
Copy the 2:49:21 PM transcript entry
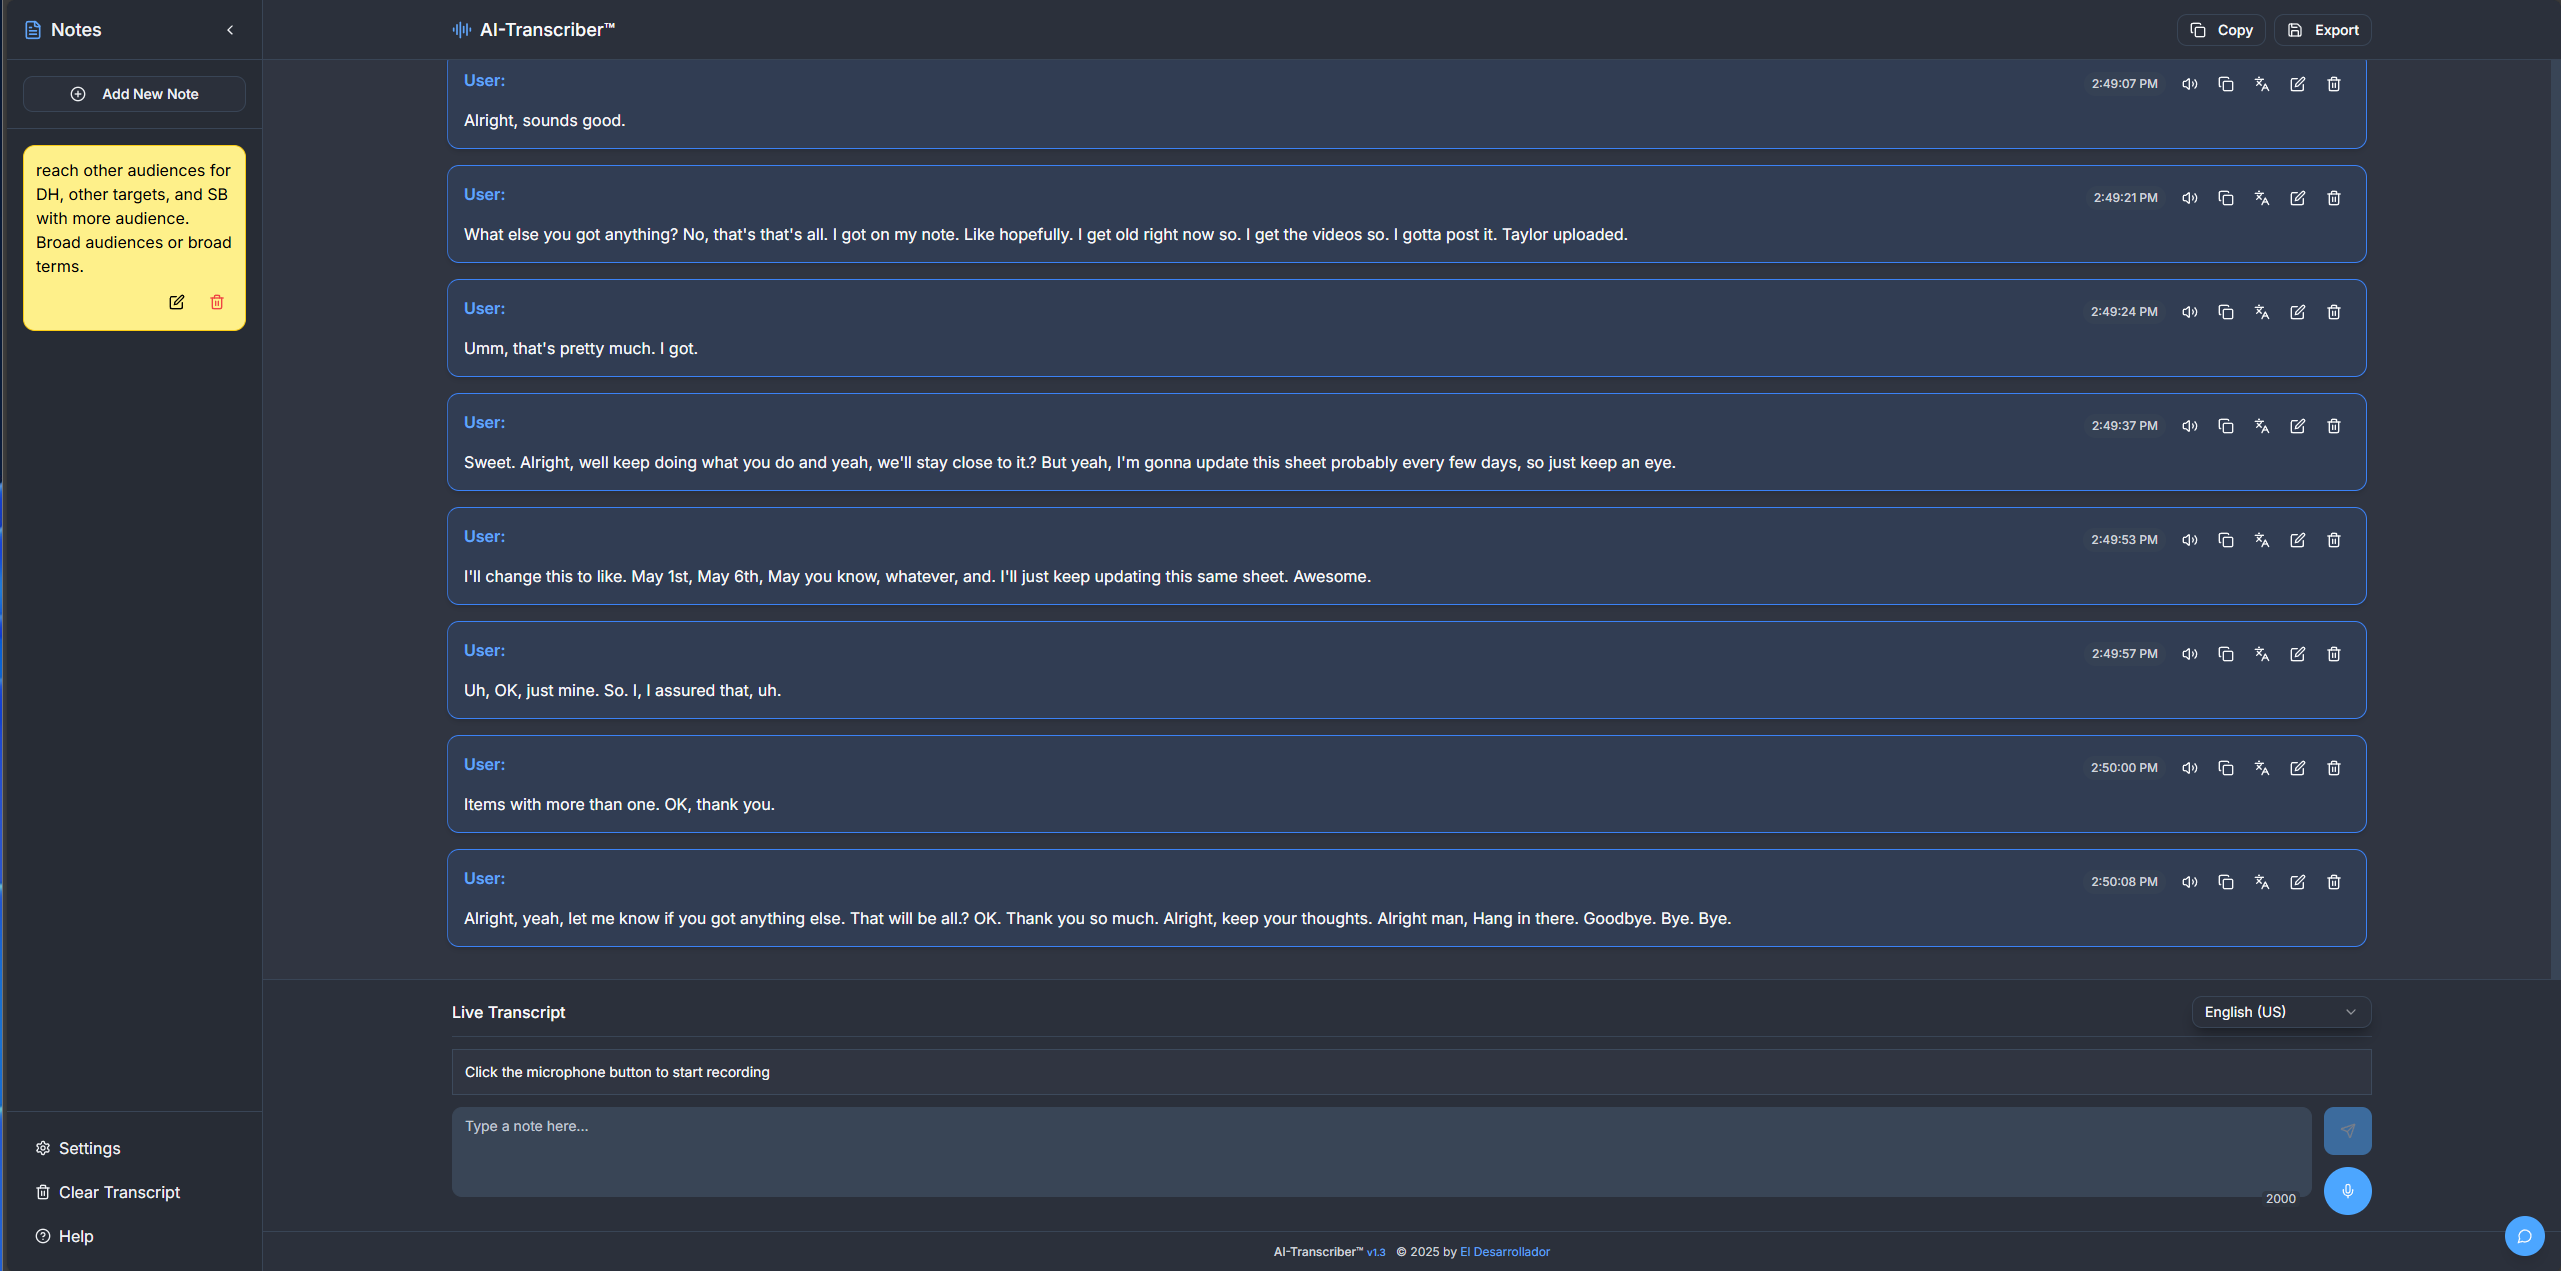tap(2225, 198)
